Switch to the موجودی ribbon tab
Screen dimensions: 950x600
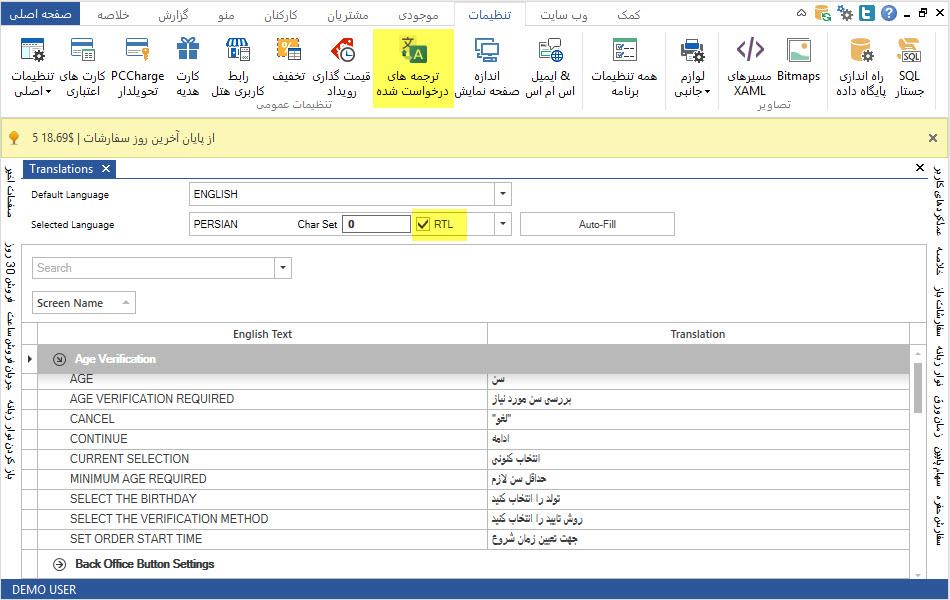(x=418, y=15)
